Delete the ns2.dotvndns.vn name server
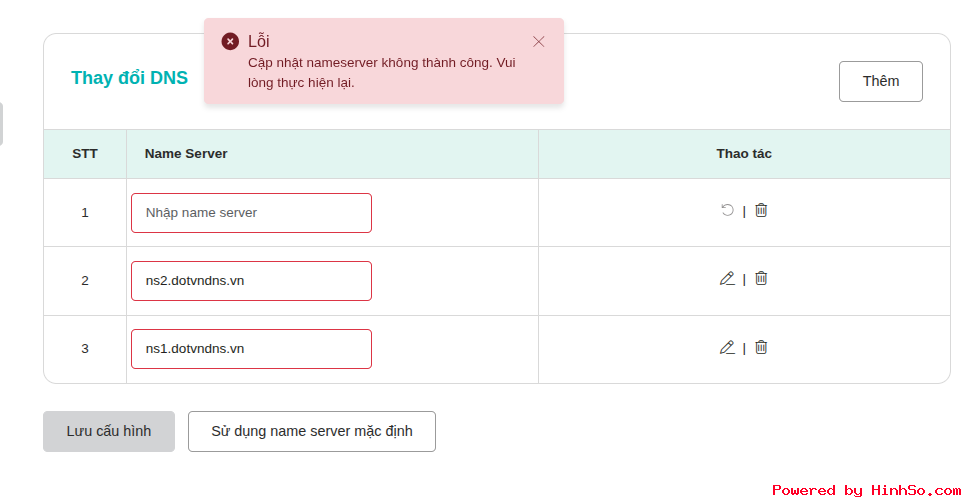This screenshot has width=962, height=497. (x=761, y=279)
